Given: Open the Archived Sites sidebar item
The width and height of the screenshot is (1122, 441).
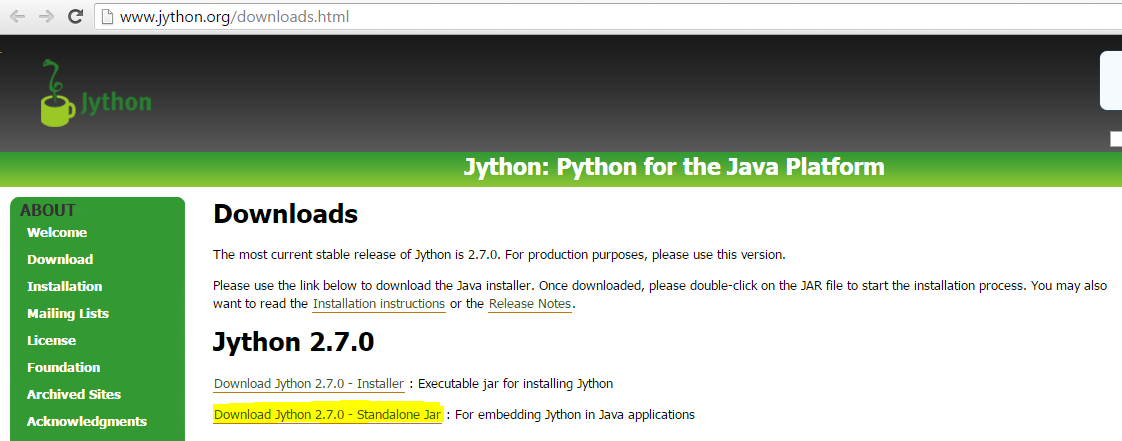Looking at the screenshot, I should tap(74, 394).
